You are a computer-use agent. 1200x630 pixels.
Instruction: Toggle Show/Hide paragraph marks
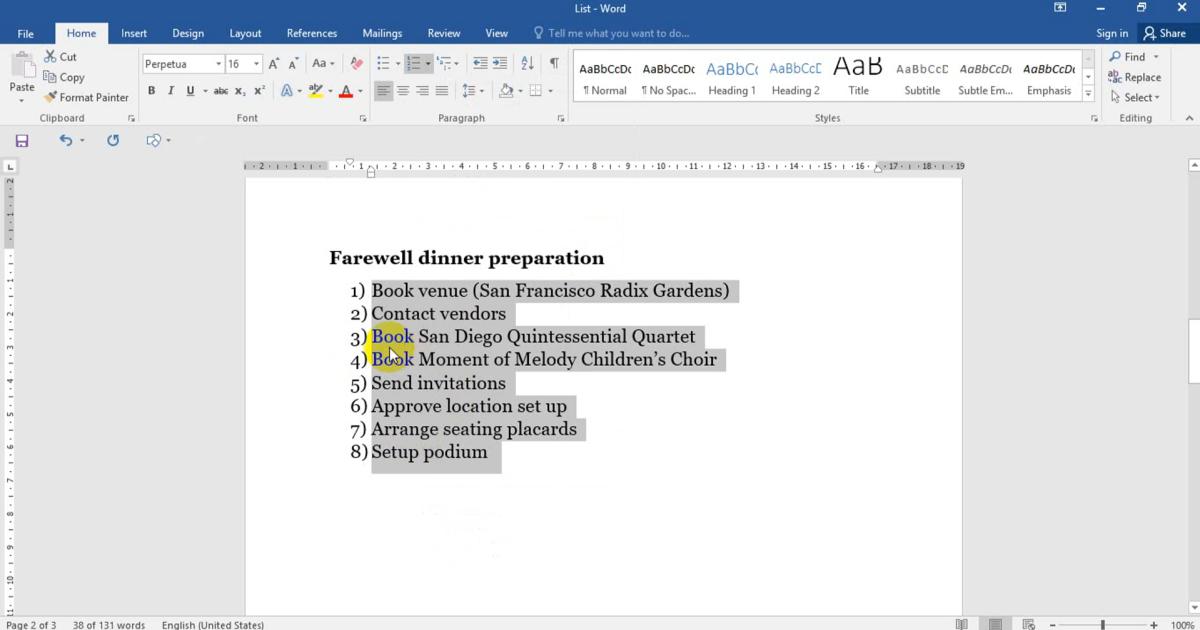pyautogui.click(x=554, y=63)
